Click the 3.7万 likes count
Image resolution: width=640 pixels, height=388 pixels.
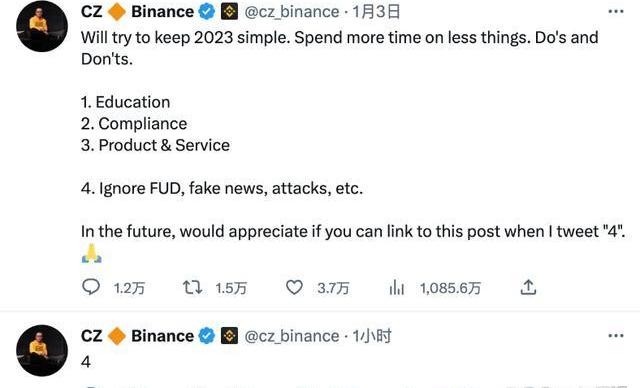coord(333,288)
